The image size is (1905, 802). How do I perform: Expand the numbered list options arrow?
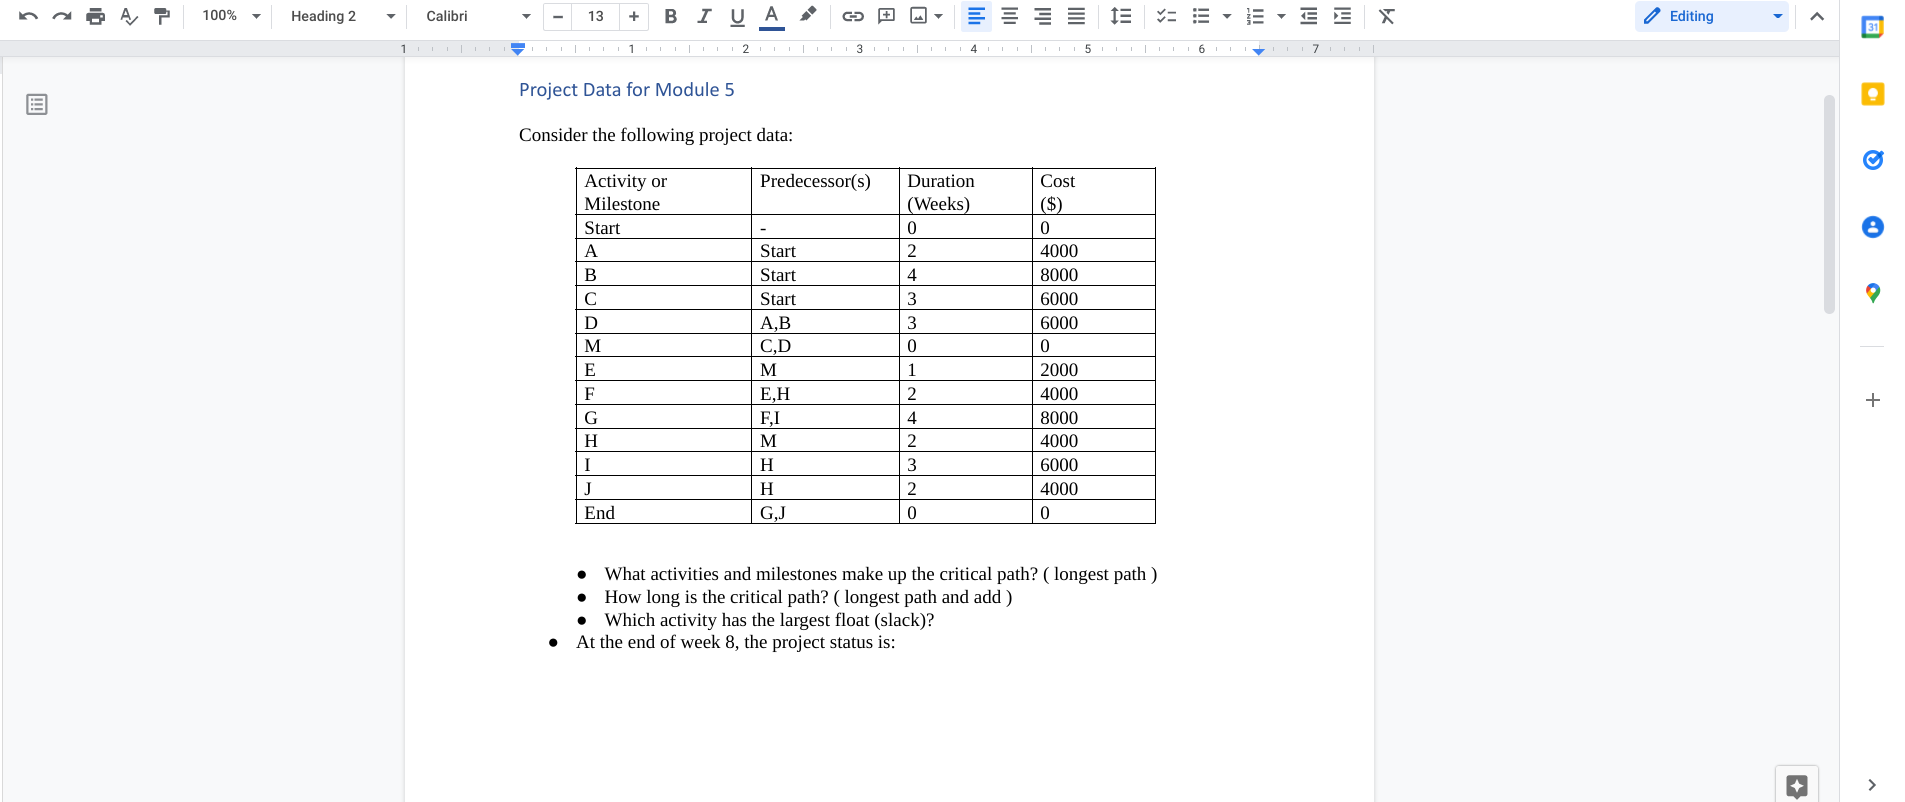pyautogui.click(x=1281, y=16)
